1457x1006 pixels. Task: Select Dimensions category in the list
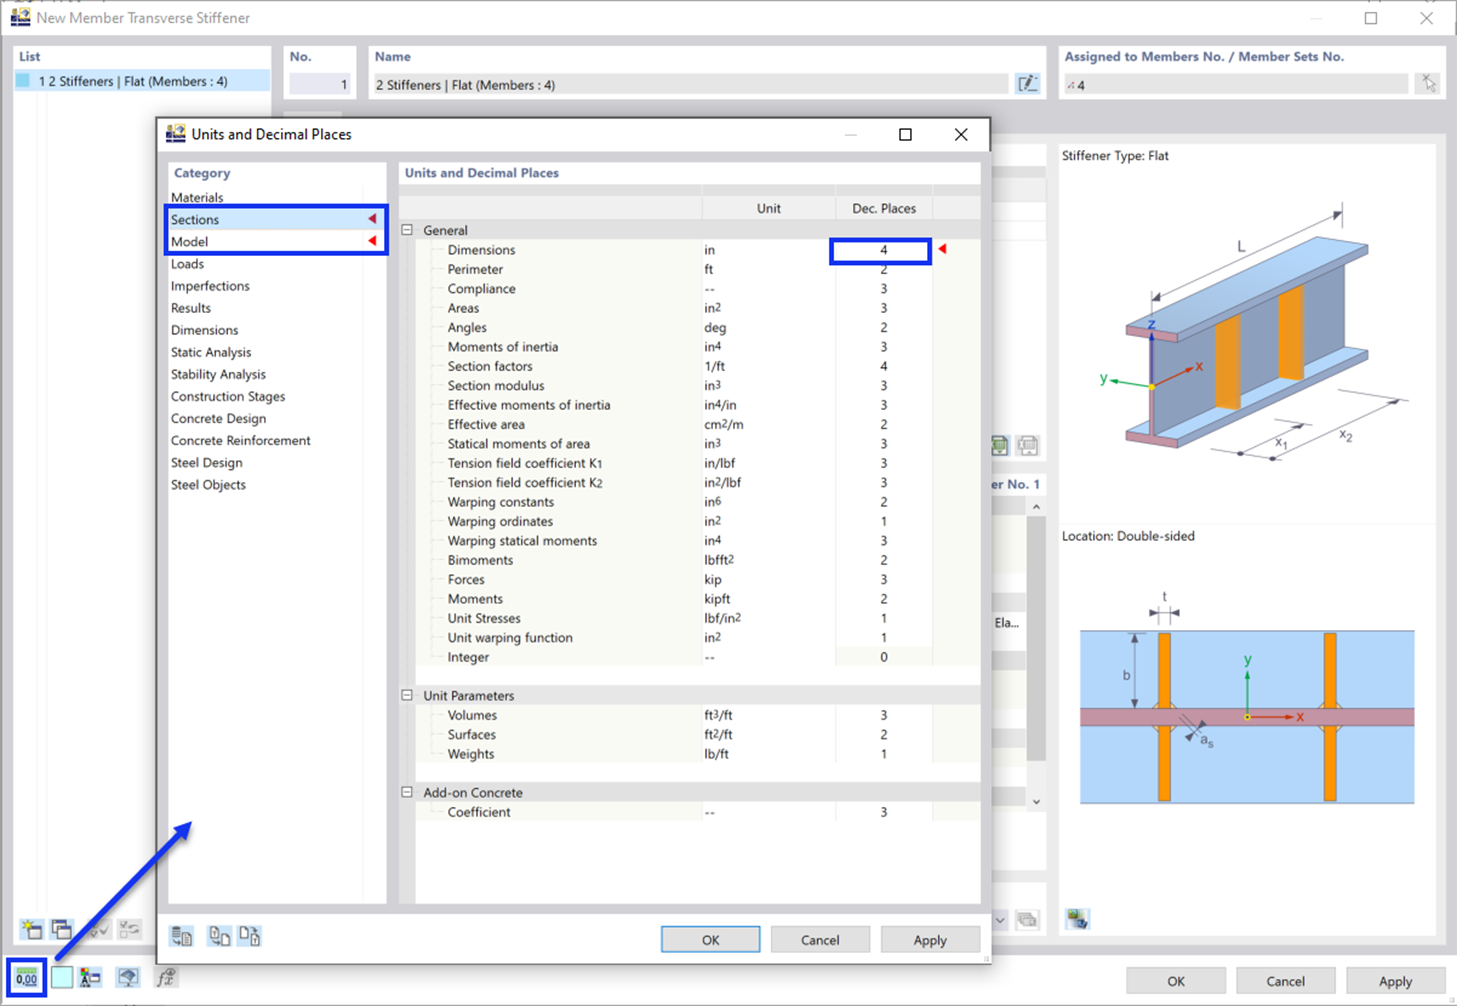[x=277, y=329]
